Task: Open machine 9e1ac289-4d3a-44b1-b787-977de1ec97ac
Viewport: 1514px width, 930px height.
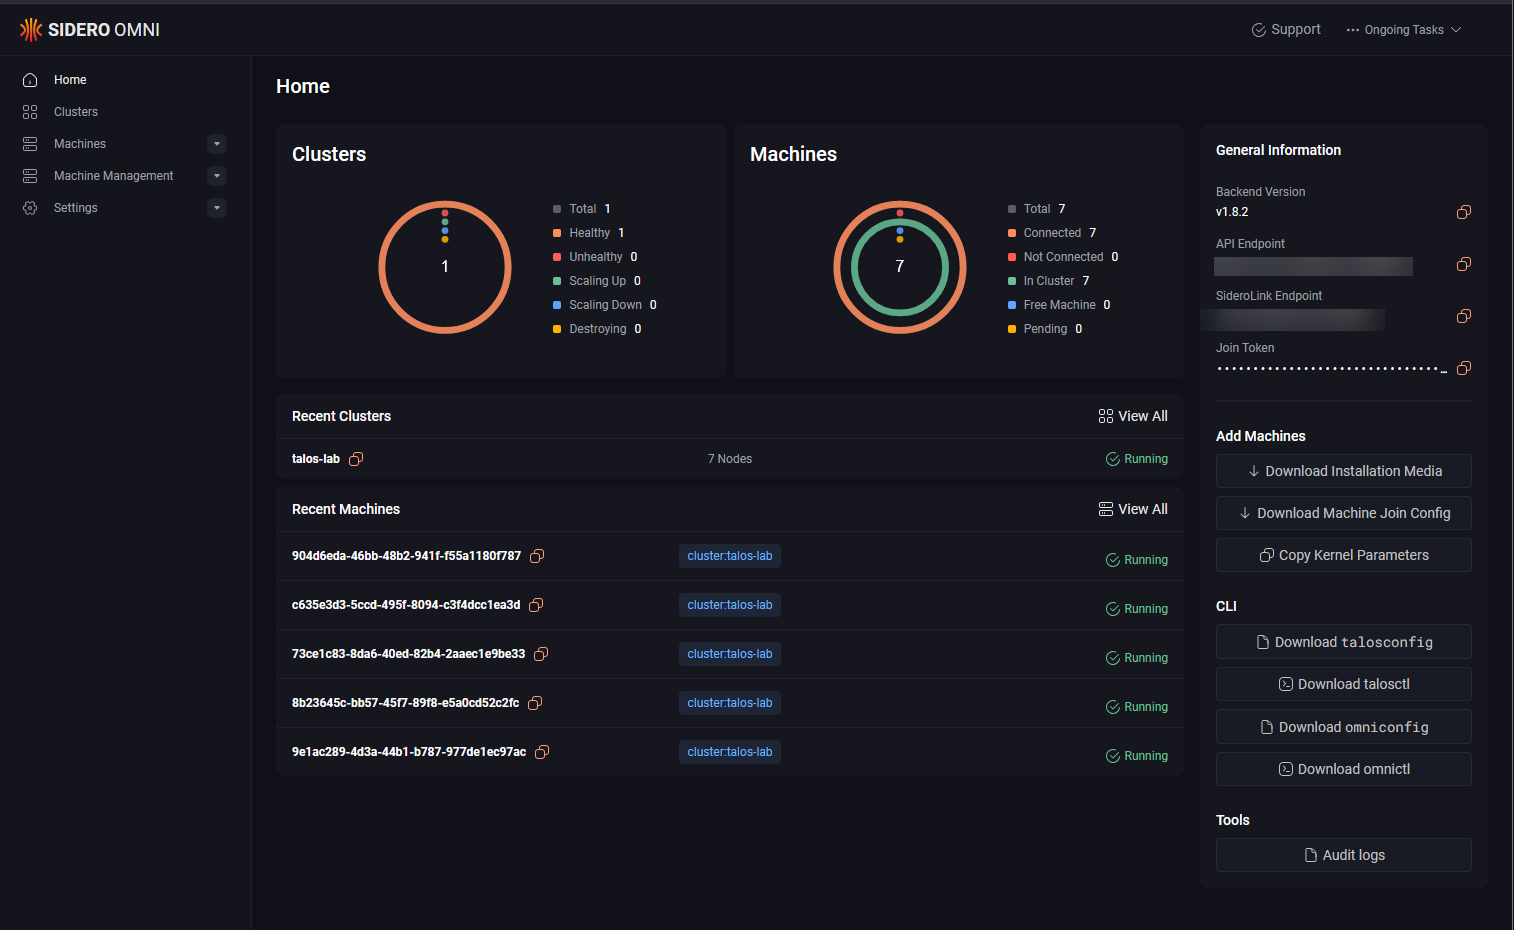Action: 409,752
